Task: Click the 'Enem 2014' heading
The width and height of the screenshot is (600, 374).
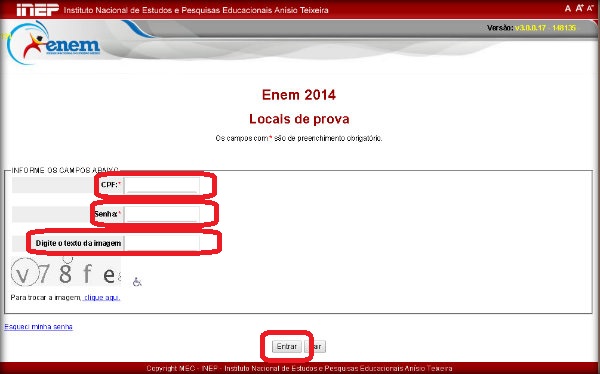Action: click(x=299, y=95)
